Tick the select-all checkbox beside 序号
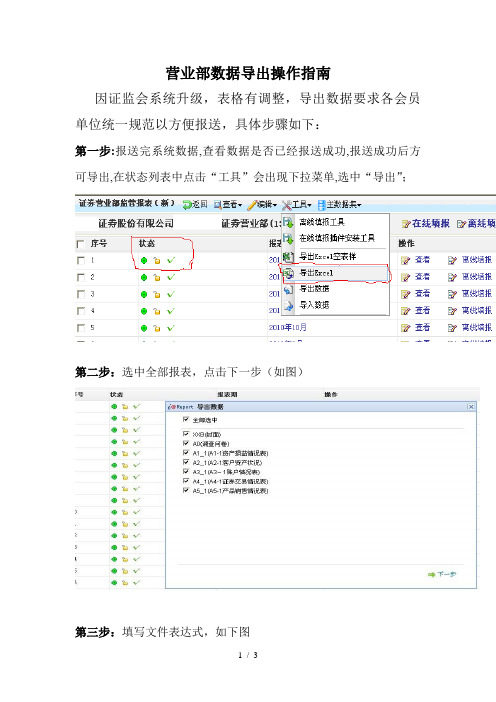This screenshot has width=496, height=702. (81, 244)
